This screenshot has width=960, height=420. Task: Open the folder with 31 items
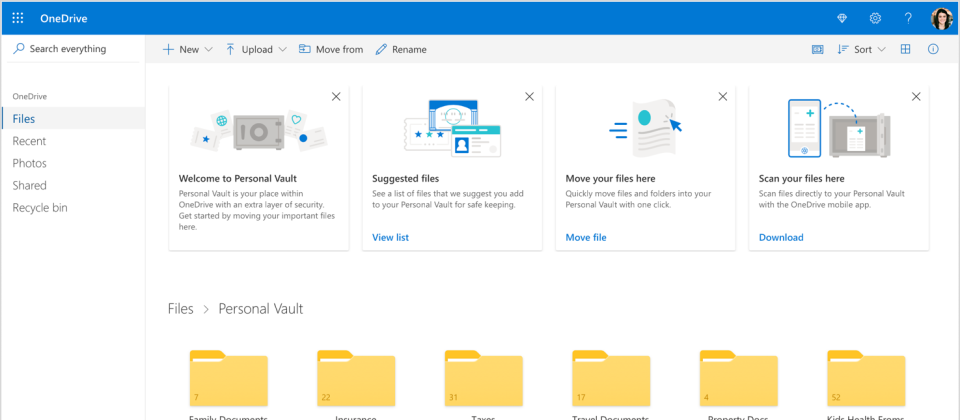484,378
